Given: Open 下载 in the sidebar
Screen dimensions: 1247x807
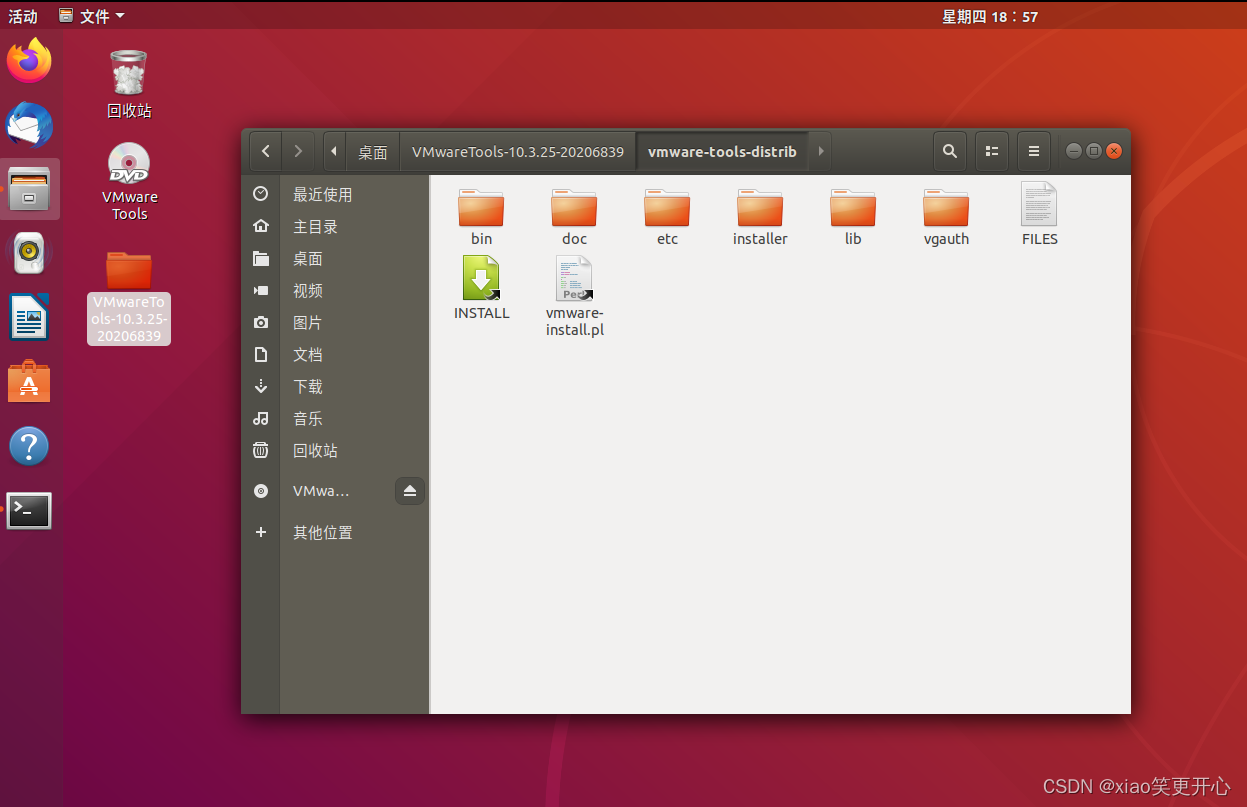Looking at the screenshot, I should click(x=336, y=386).
